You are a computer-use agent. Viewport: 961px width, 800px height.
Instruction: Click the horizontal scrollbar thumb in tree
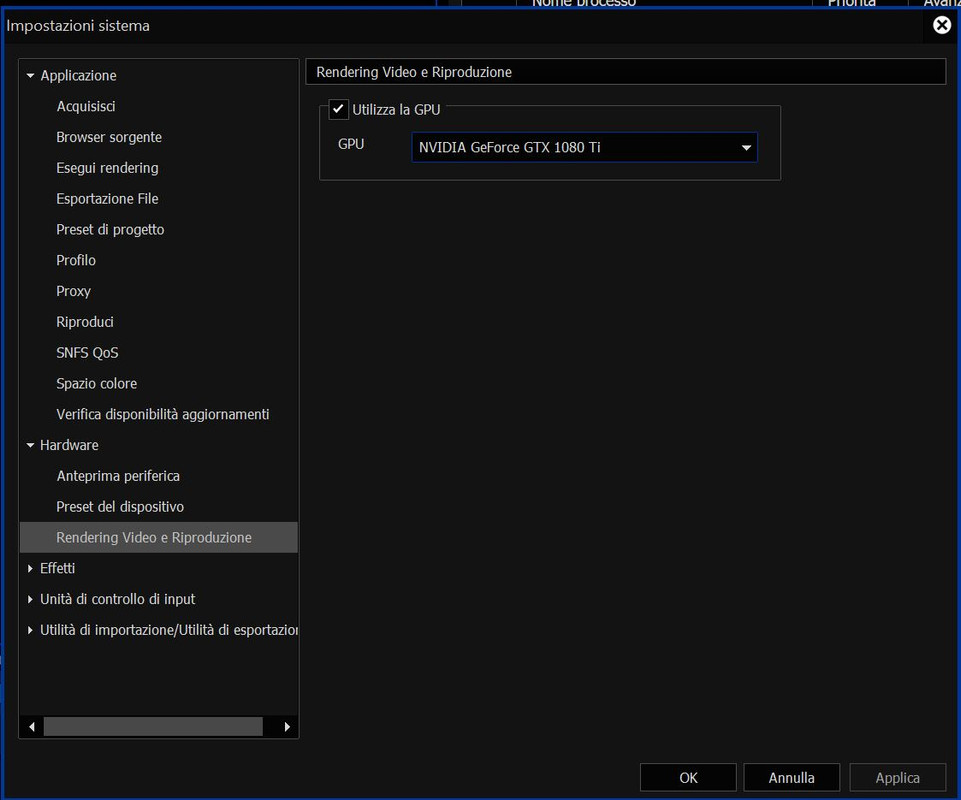click(153, 727)
